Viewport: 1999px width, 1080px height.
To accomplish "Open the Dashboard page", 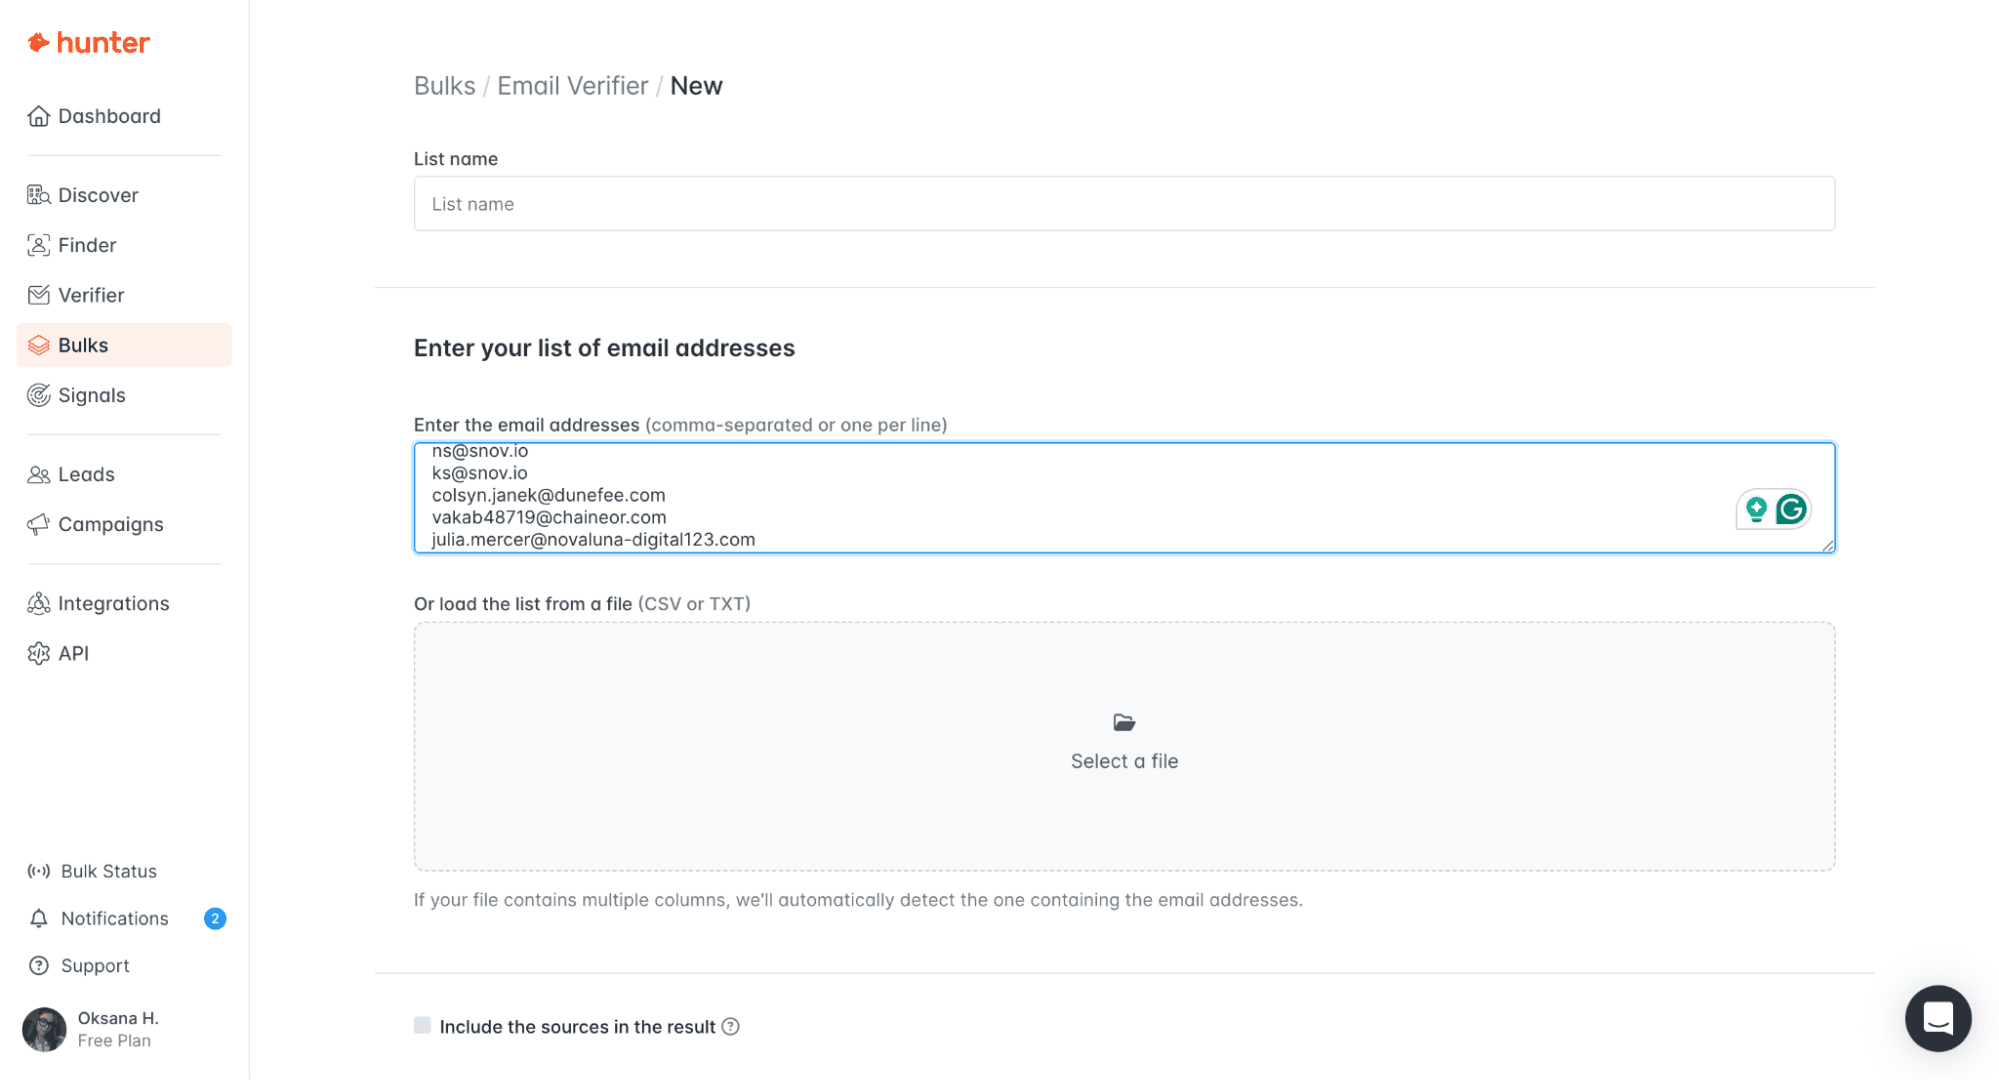I will click(108, 116).
